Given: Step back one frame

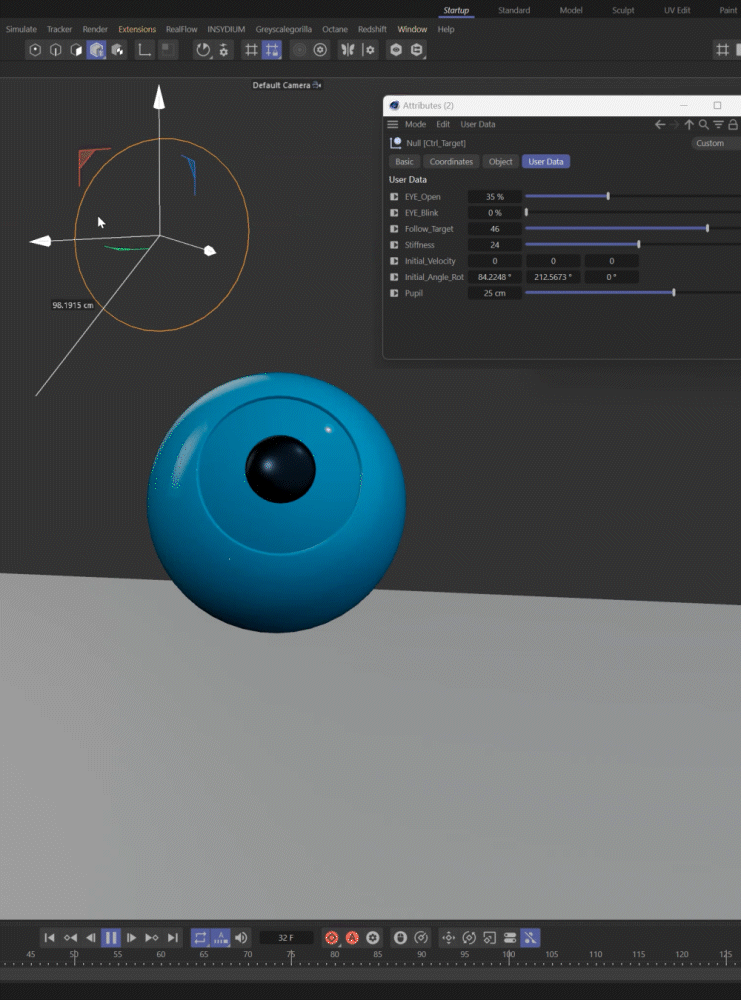Looking at the screenshot, I should (x=91, y=938).
